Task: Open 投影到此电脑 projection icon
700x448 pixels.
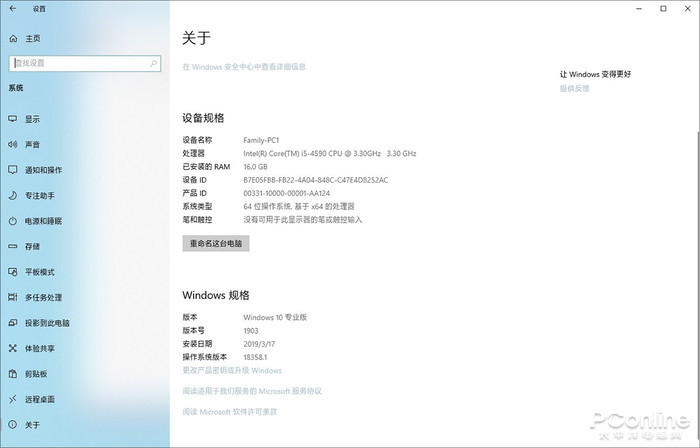Action: point(12,323)
